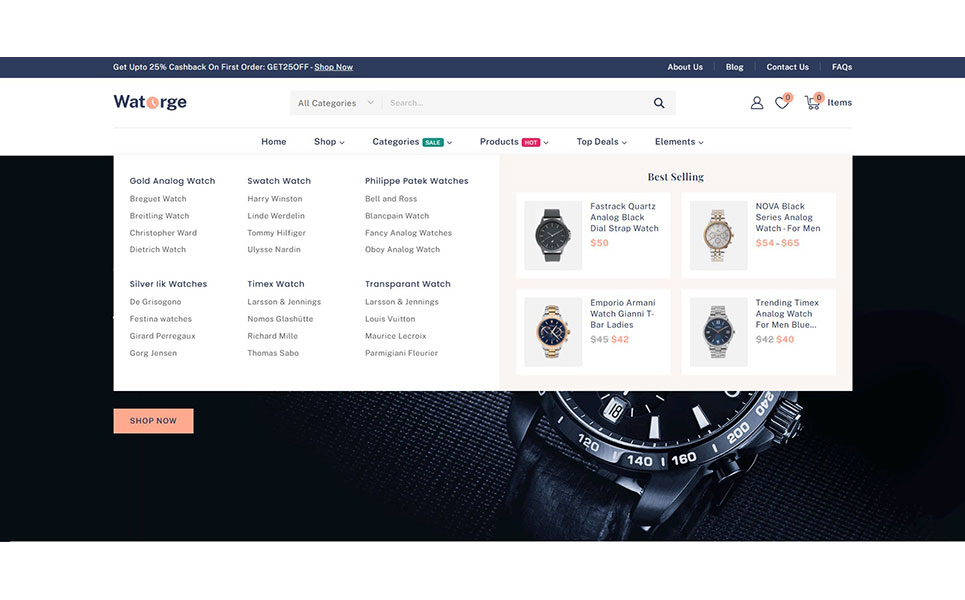Expand the All Categories dropdown

pyautogui.click(x=336, y=103)
